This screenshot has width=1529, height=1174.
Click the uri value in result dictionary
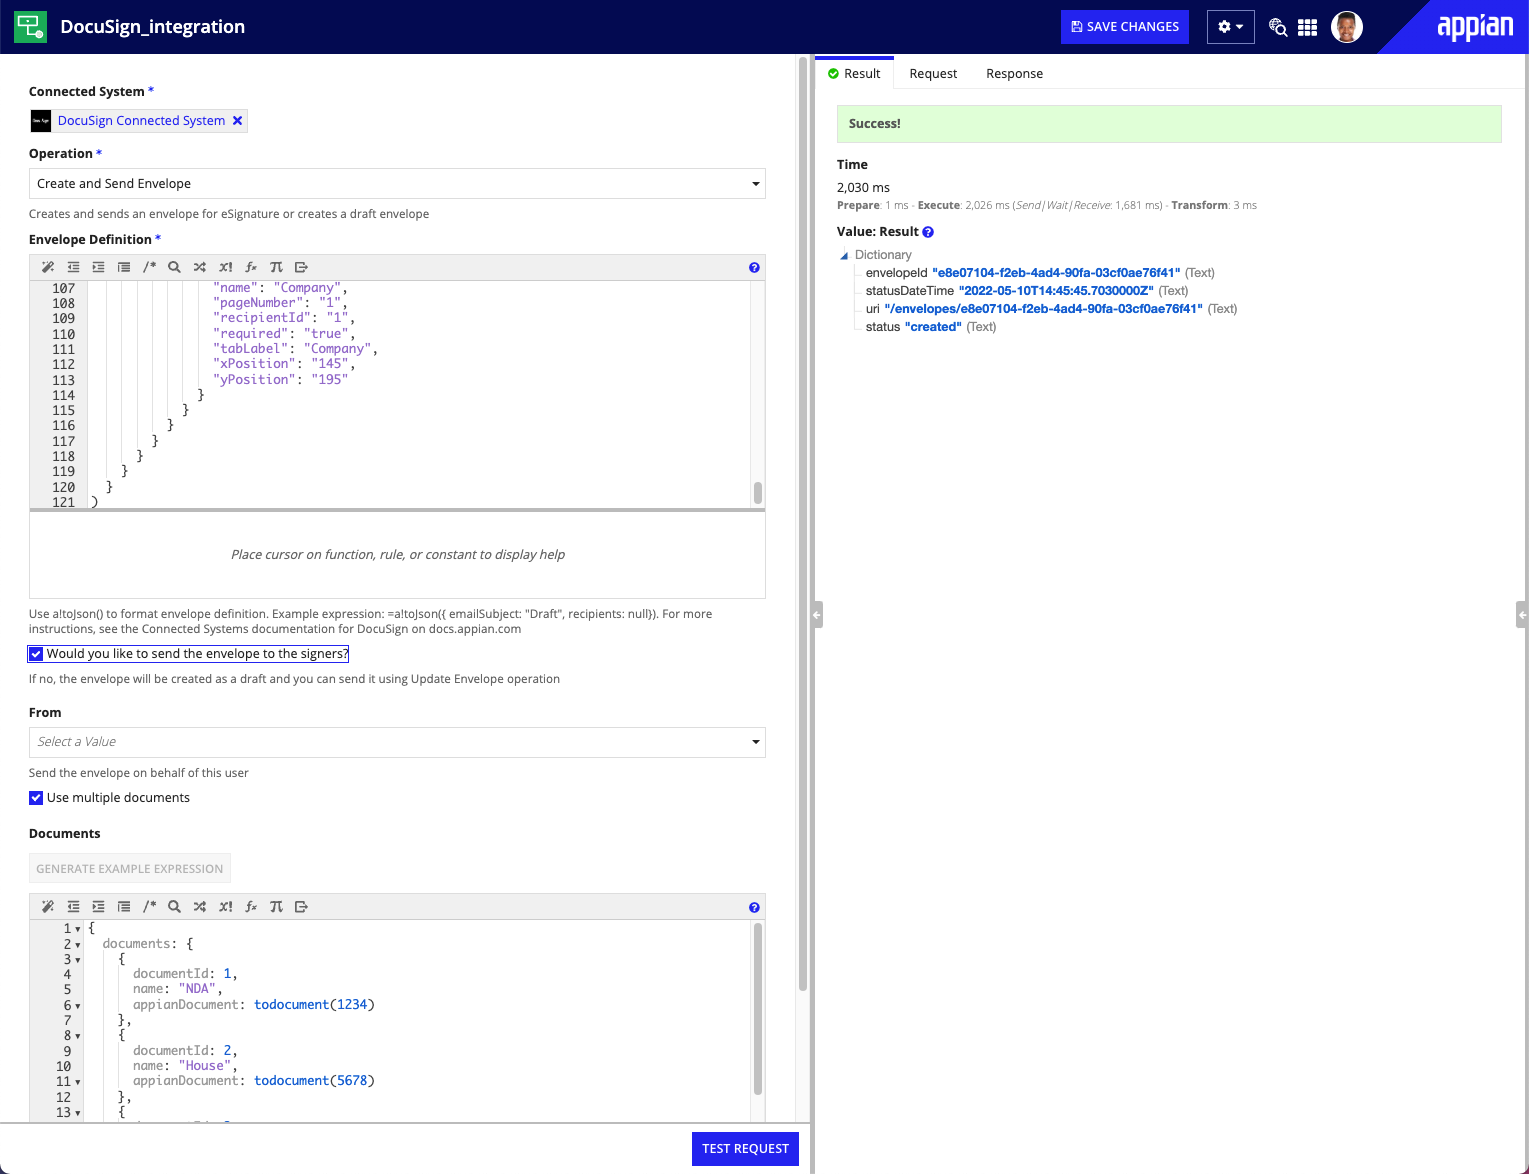point(1044,309)
